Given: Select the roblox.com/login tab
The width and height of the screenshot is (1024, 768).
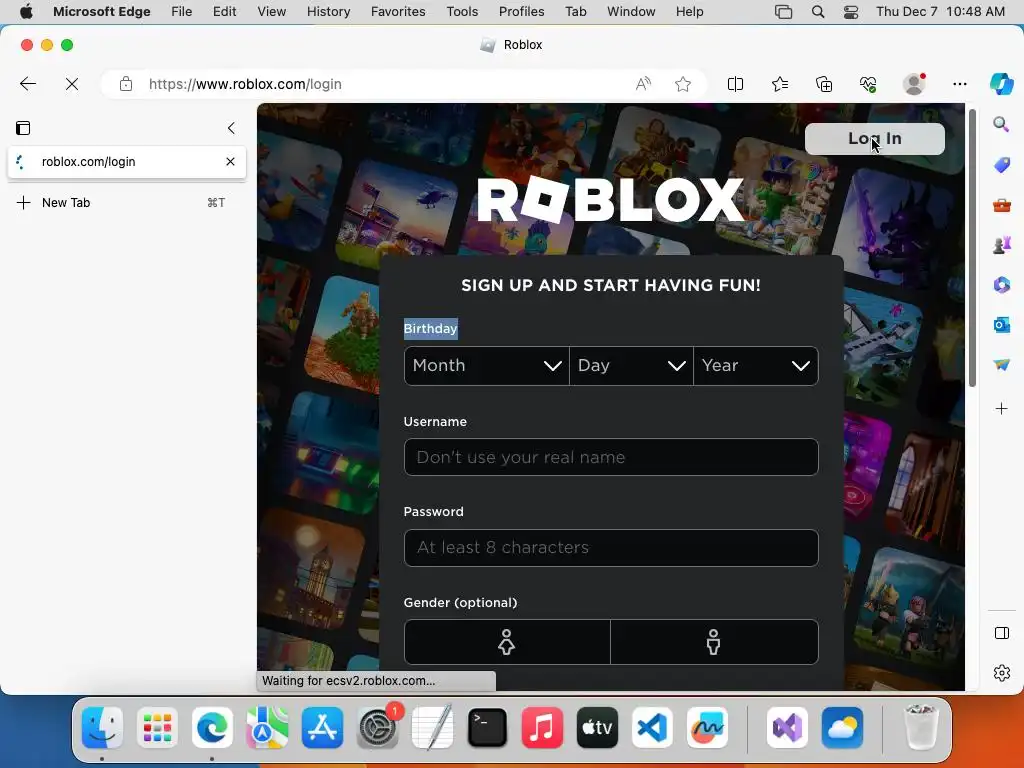Looking at the screenshot, I should (x=127, y=161).
